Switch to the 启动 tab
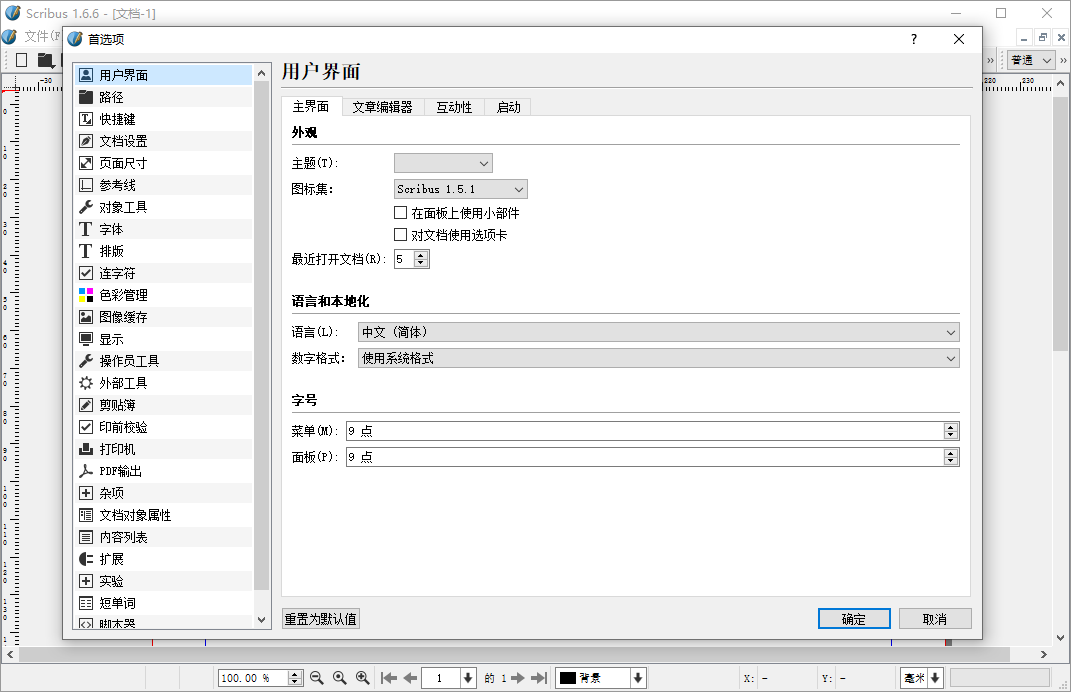This screenshot has height=692, width=1071. (x=508, y=106)
